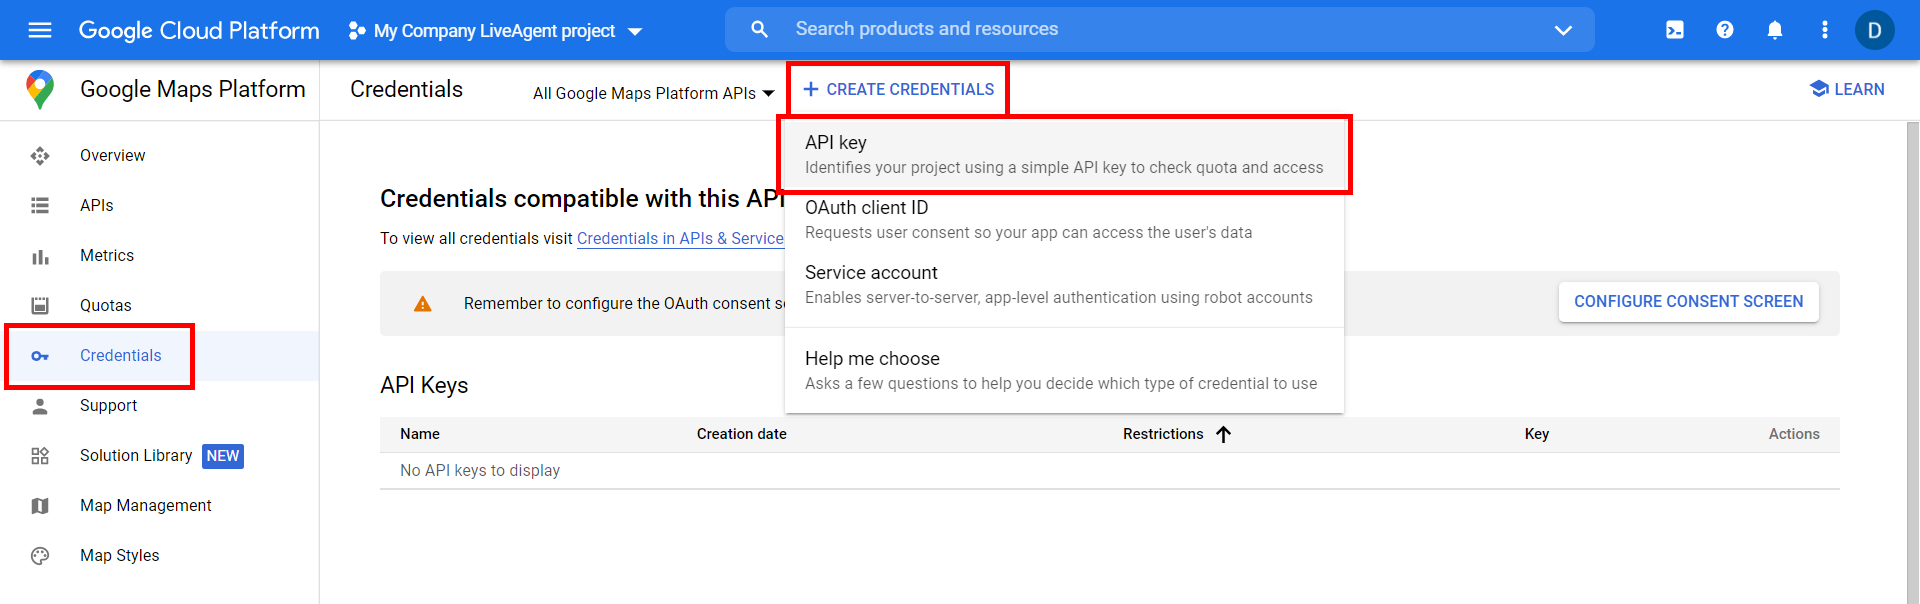
Task: Focus the Search products and resources field
Action: click(x=1160, y=29)
